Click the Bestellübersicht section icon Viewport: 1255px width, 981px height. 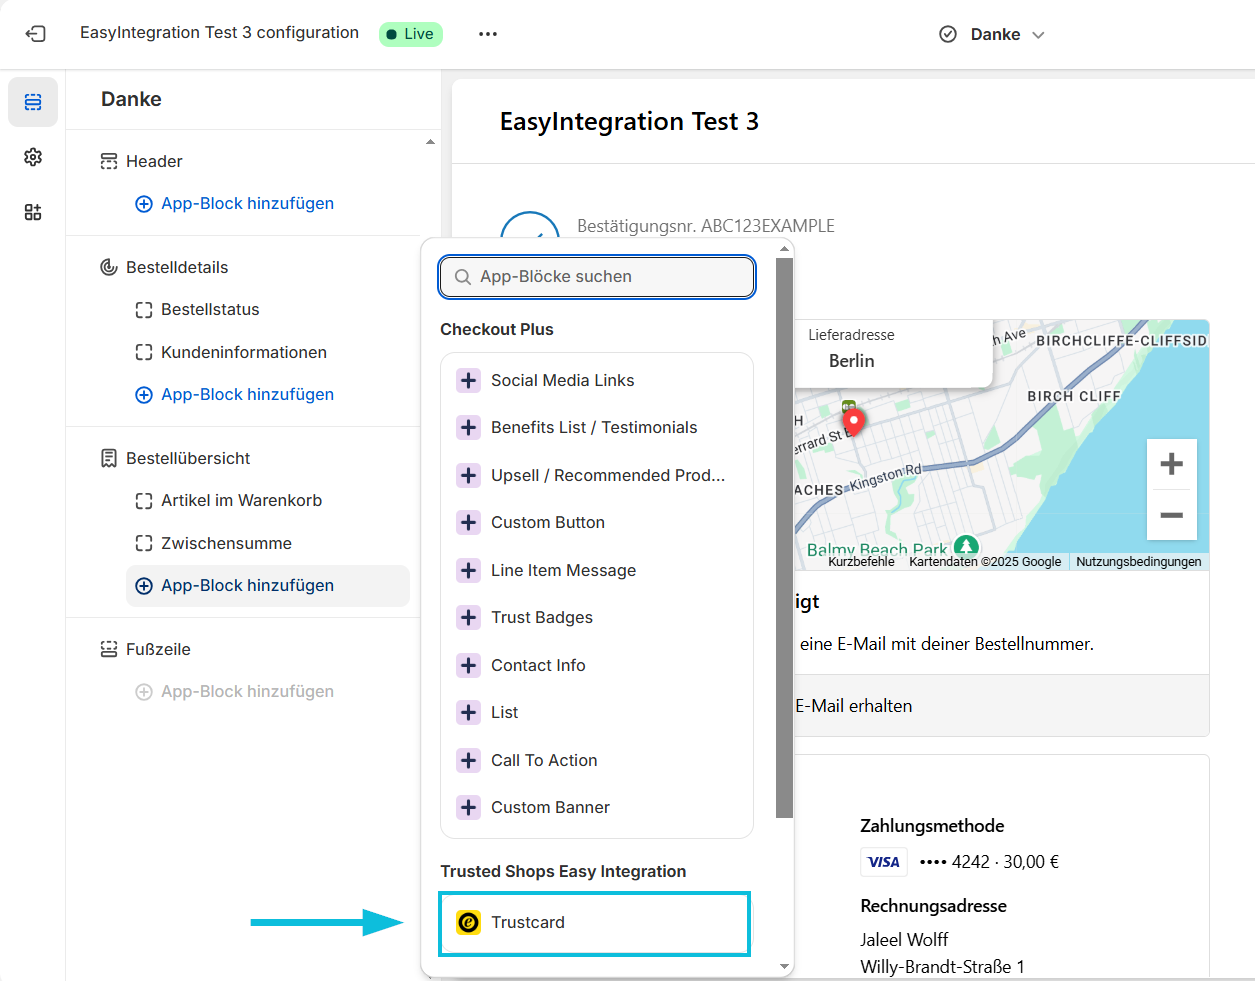[x=109, y=458]
